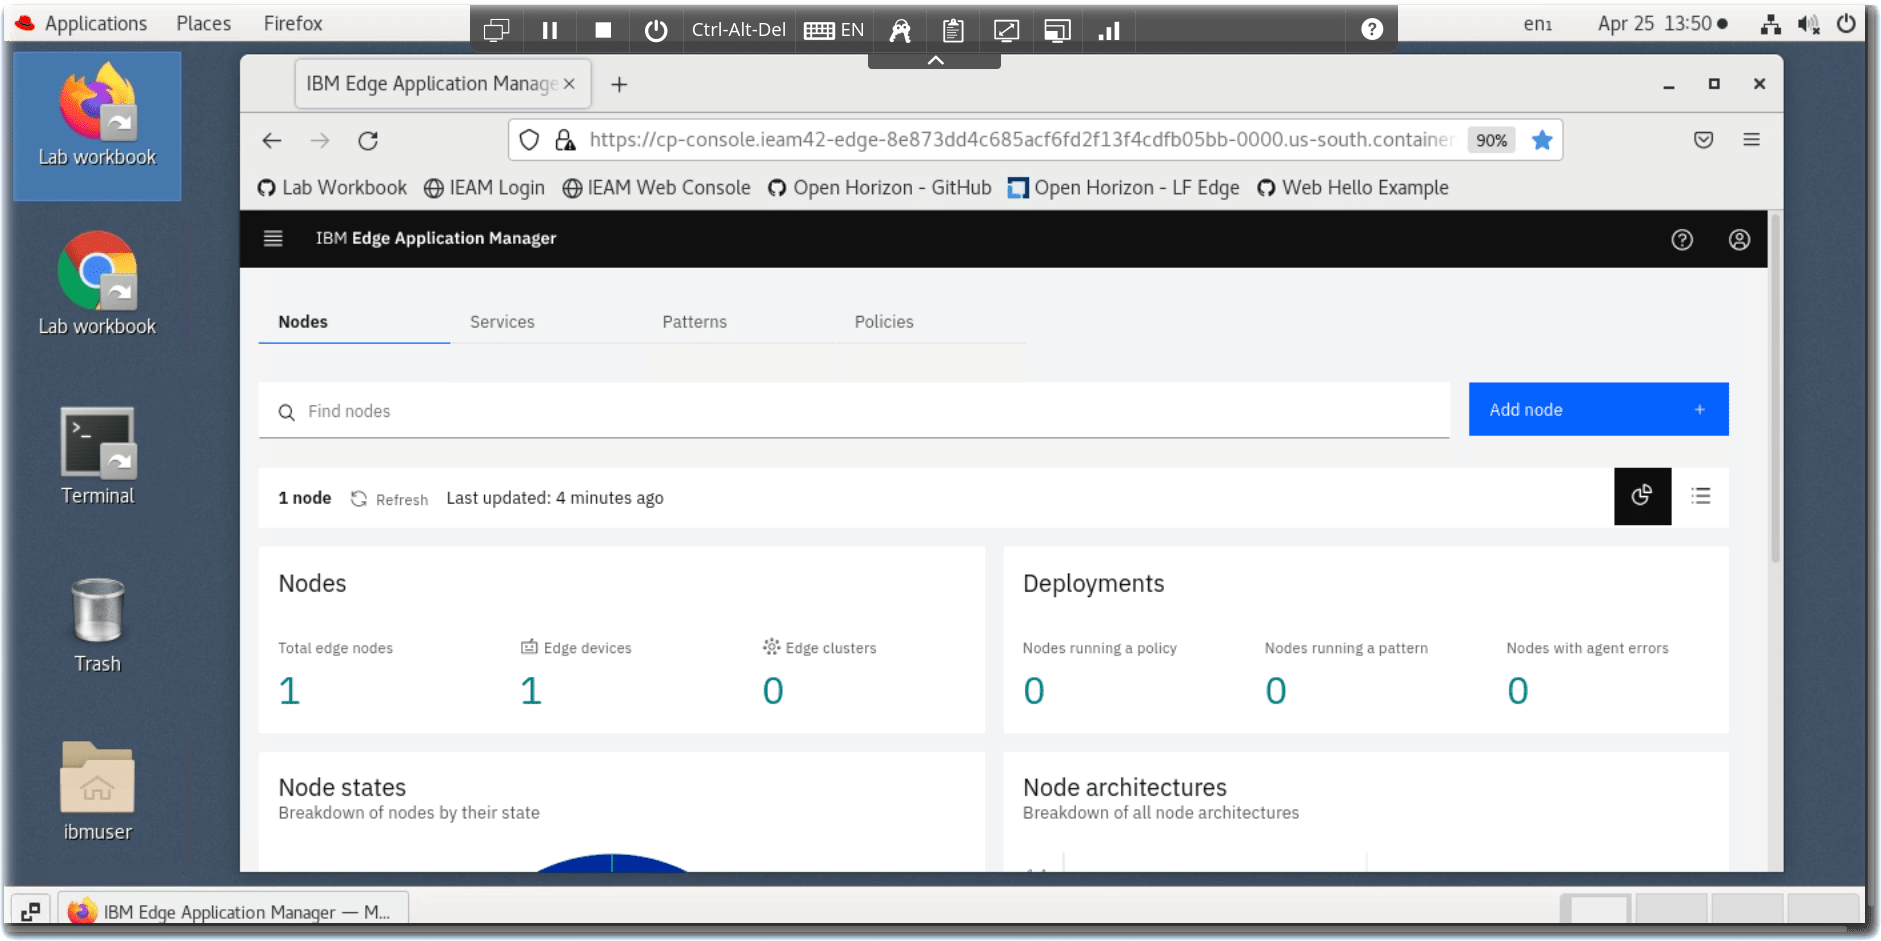Image resolution: width=1881 pixels, height=941 pixels.
Task: Click Nodes running a pattern count
Action: (x=1276, y=691)
